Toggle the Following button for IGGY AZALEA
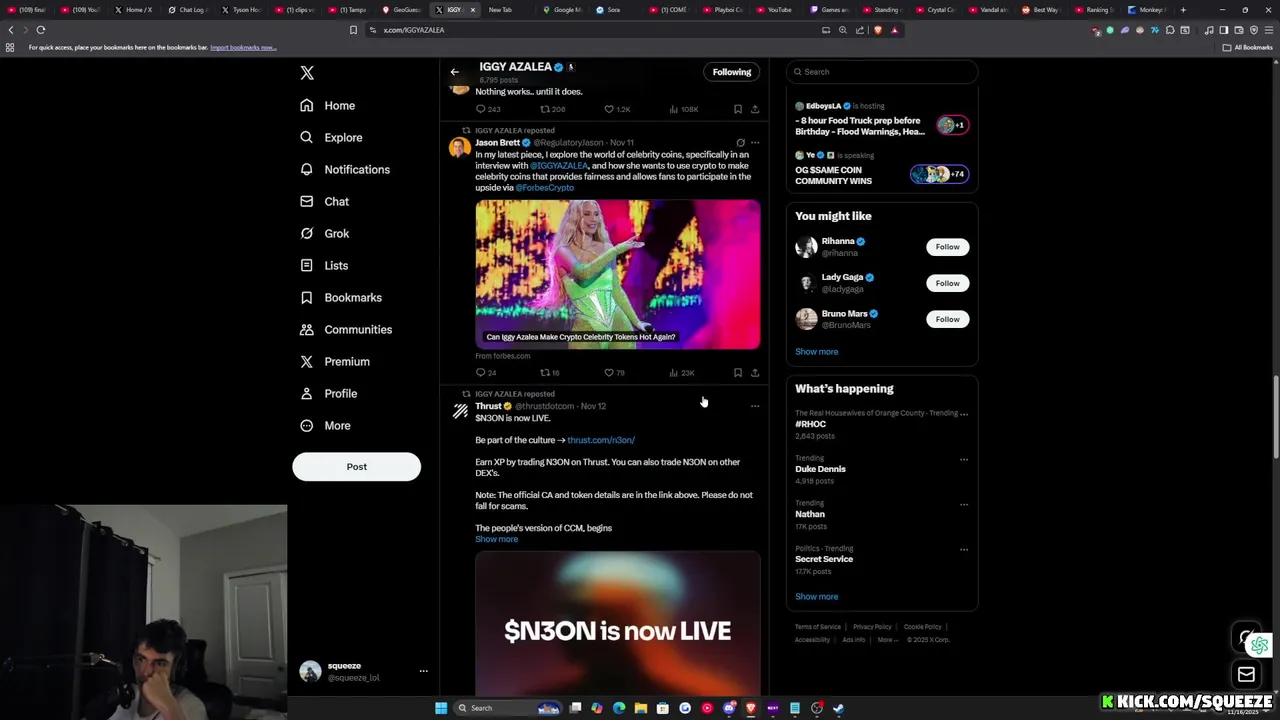Image resolution: width=1280 pixels, height=720 pixels. 732,72
